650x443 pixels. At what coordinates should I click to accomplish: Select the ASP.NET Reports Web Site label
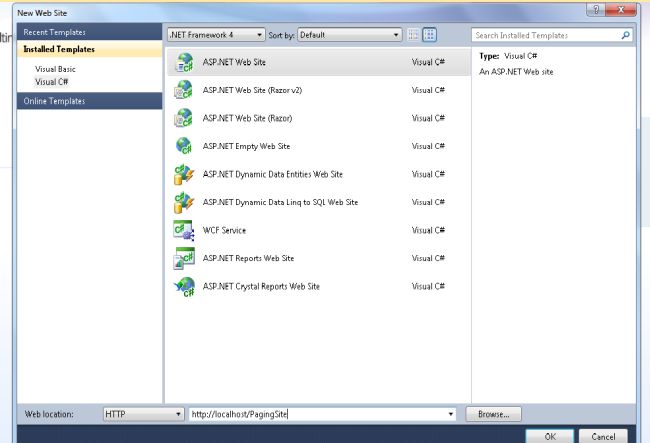point(248,259)
